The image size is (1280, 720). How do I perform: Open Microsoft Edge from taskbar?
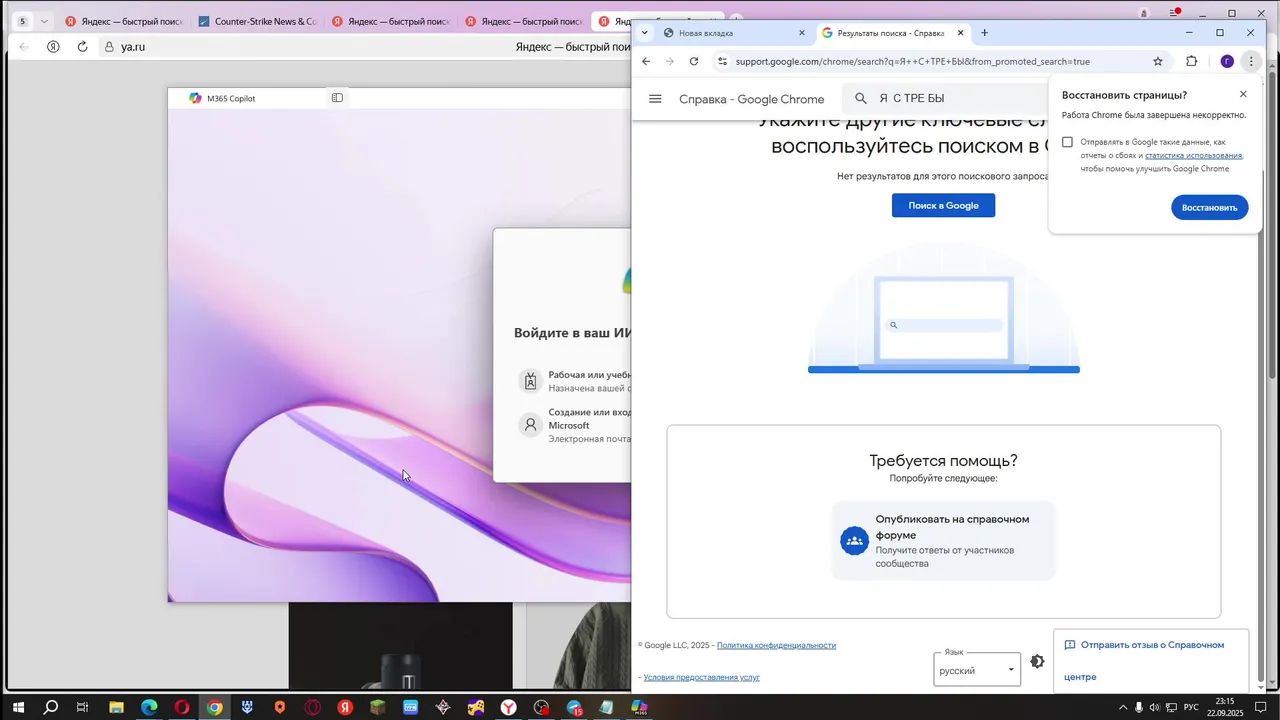pyautogui.click(x=149, y=707)
